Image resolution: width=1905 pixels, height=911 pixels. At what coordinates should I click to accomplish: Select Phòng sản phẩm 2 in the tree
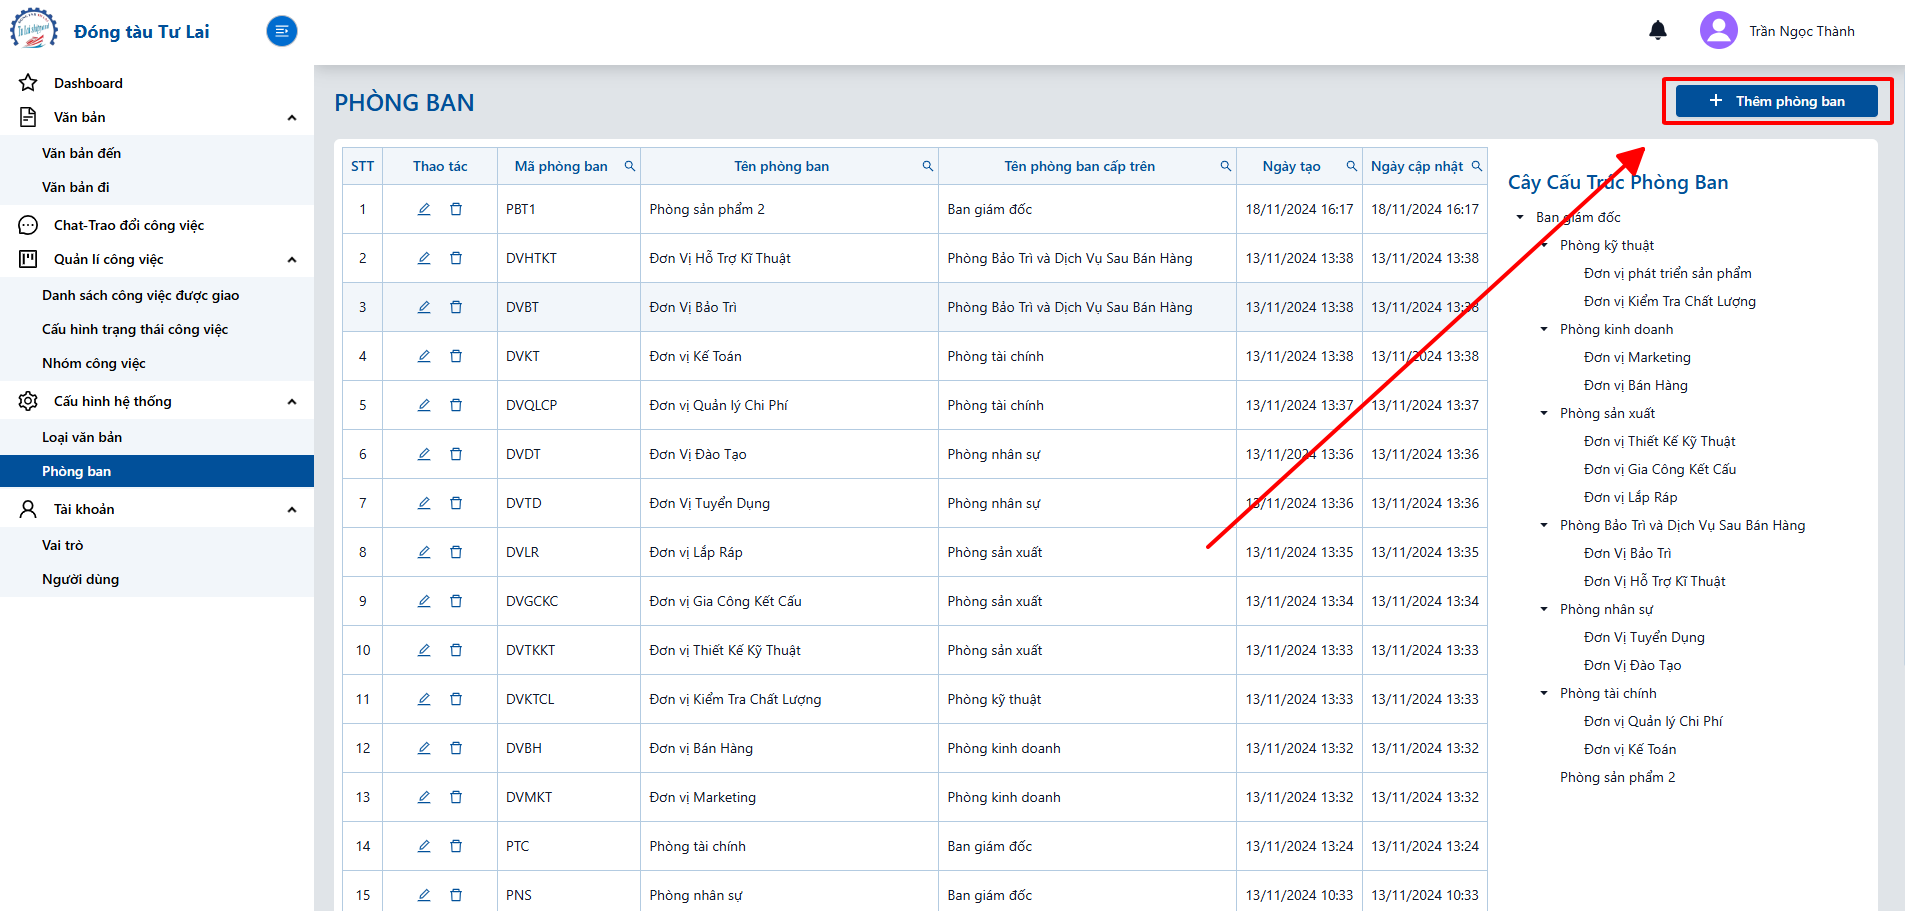tap(1617, 777)
